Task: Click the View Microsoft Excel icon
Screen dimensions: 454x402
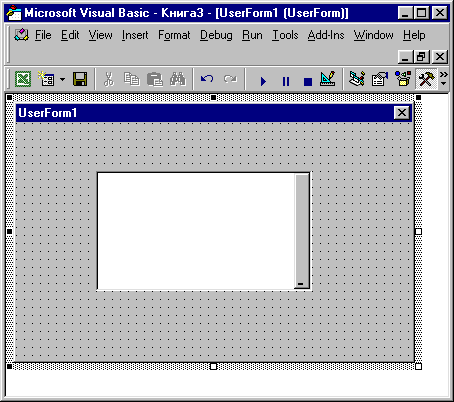Action: coord(23,79)
